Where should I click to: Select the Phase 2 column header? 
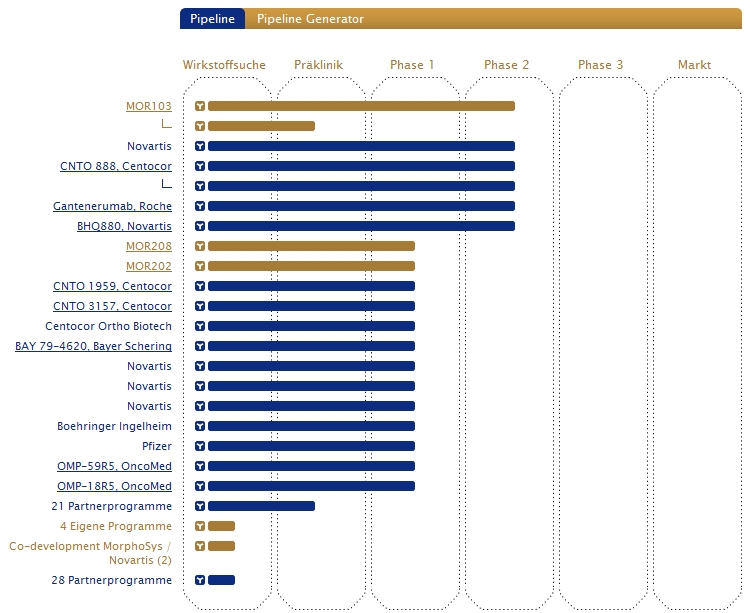coord(506,65)
